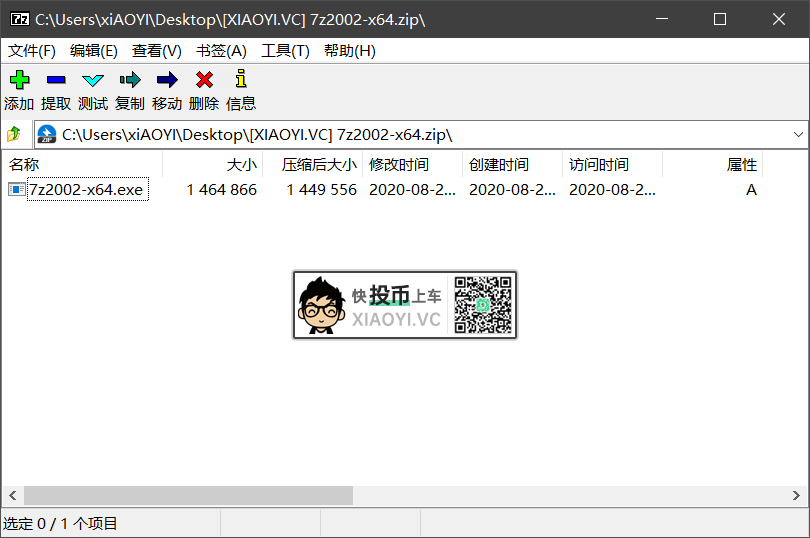Viewport: 810px width, 538px height.
Task: Open the 文件(F) menu
Action: [x=32, y=51]
